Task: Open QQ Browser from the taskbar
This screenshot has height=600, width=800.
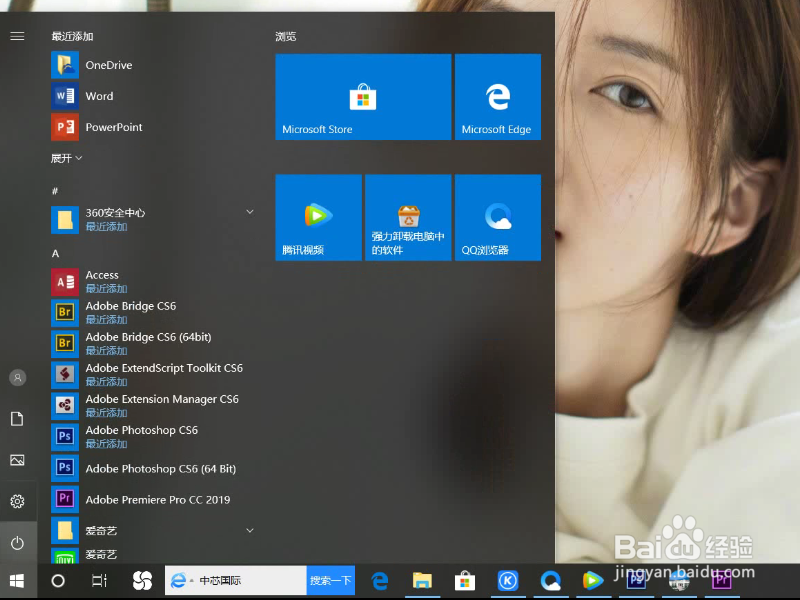Action: point(551,581)
